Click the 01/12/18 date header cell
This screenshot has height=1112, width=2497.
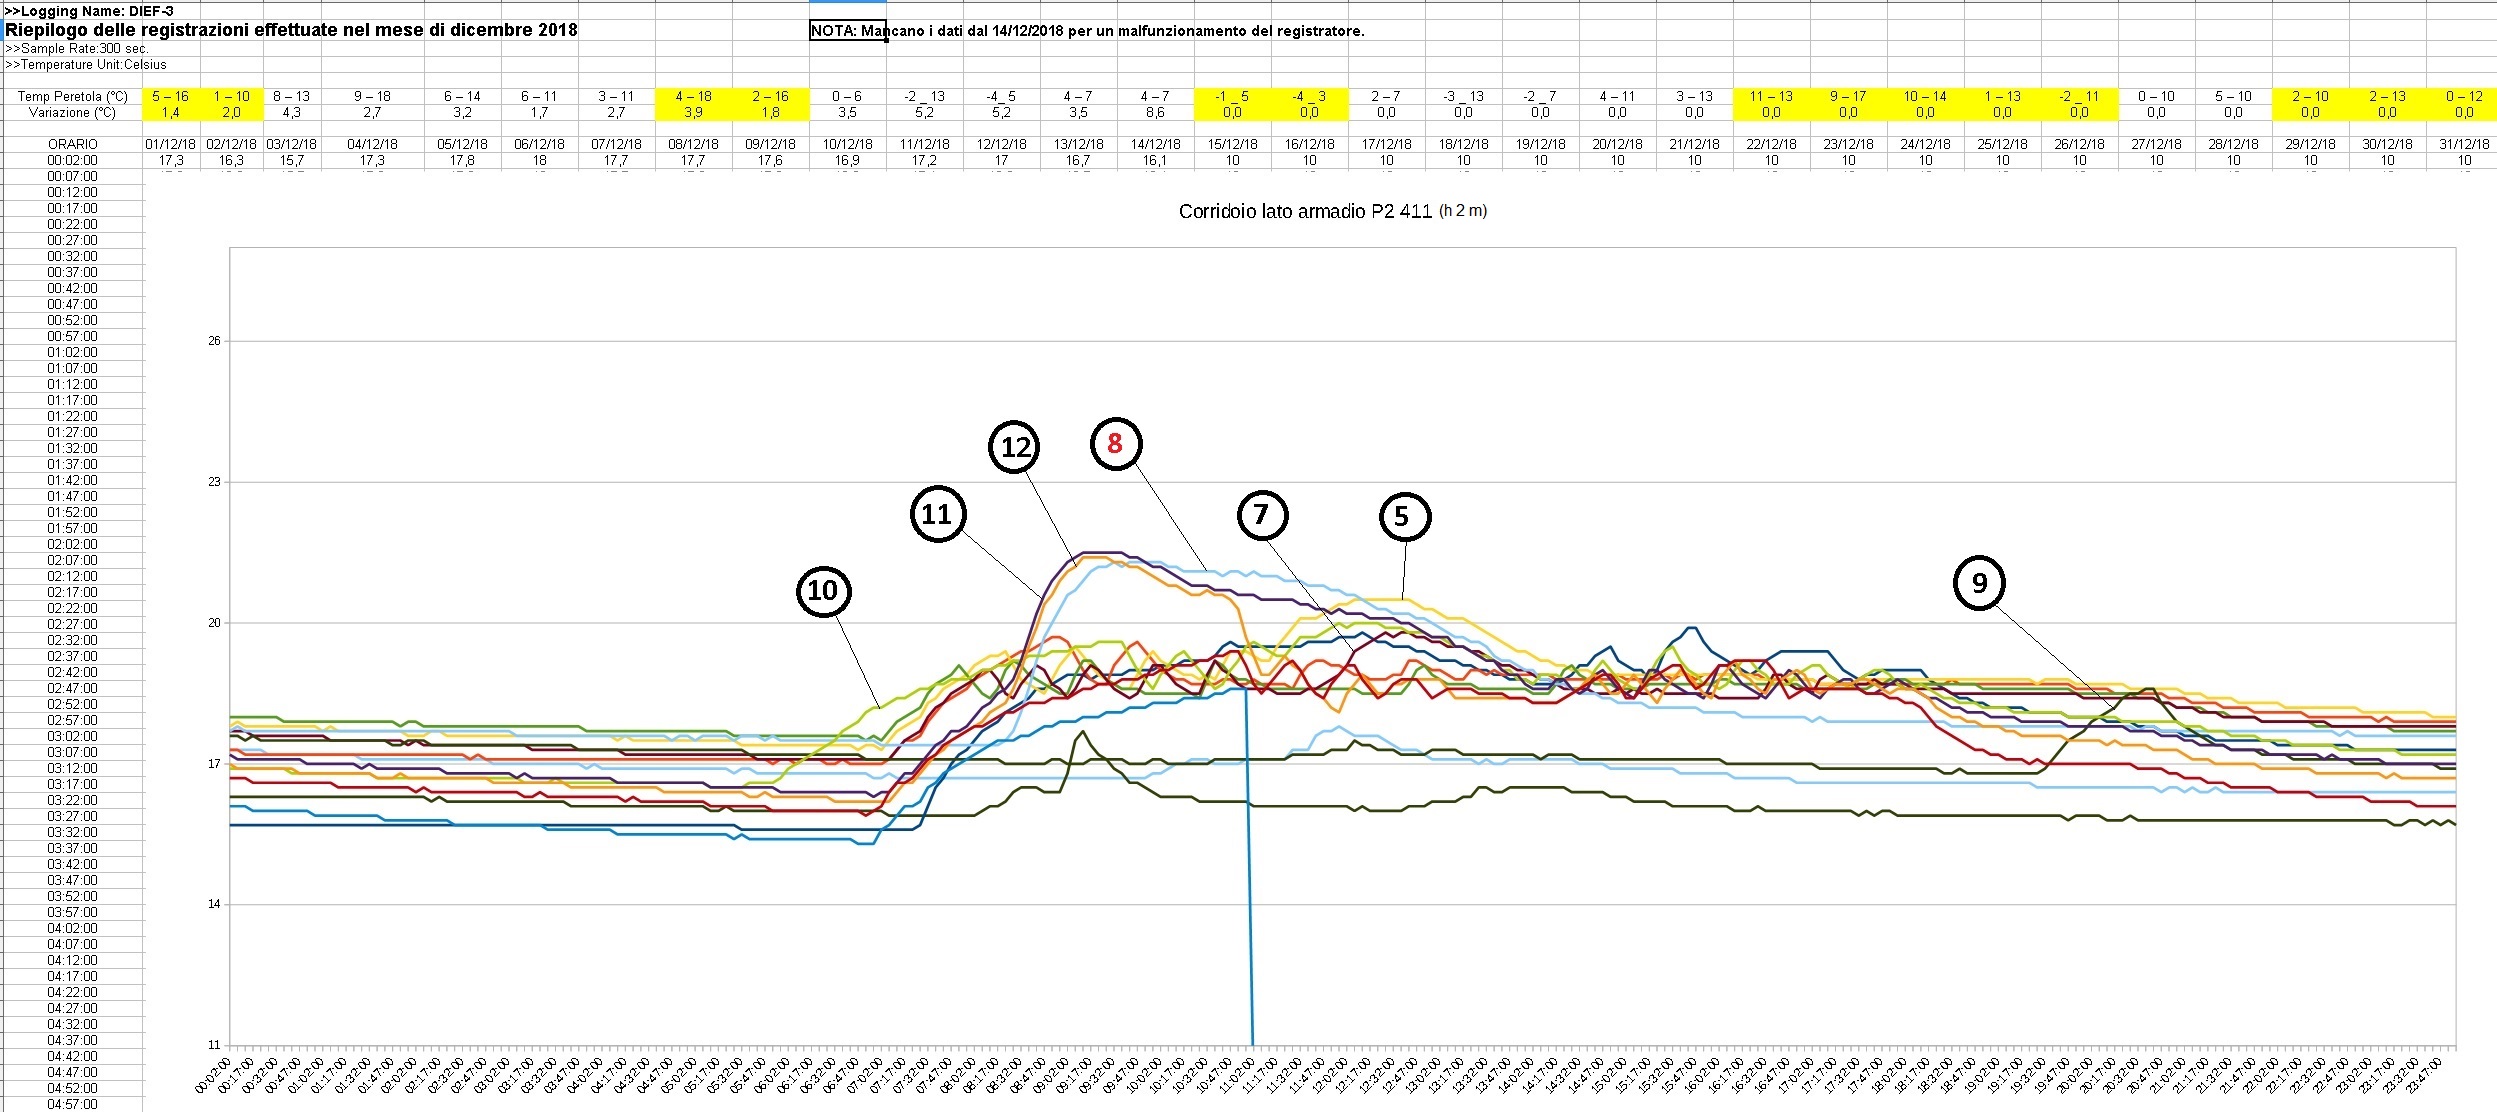171,144
